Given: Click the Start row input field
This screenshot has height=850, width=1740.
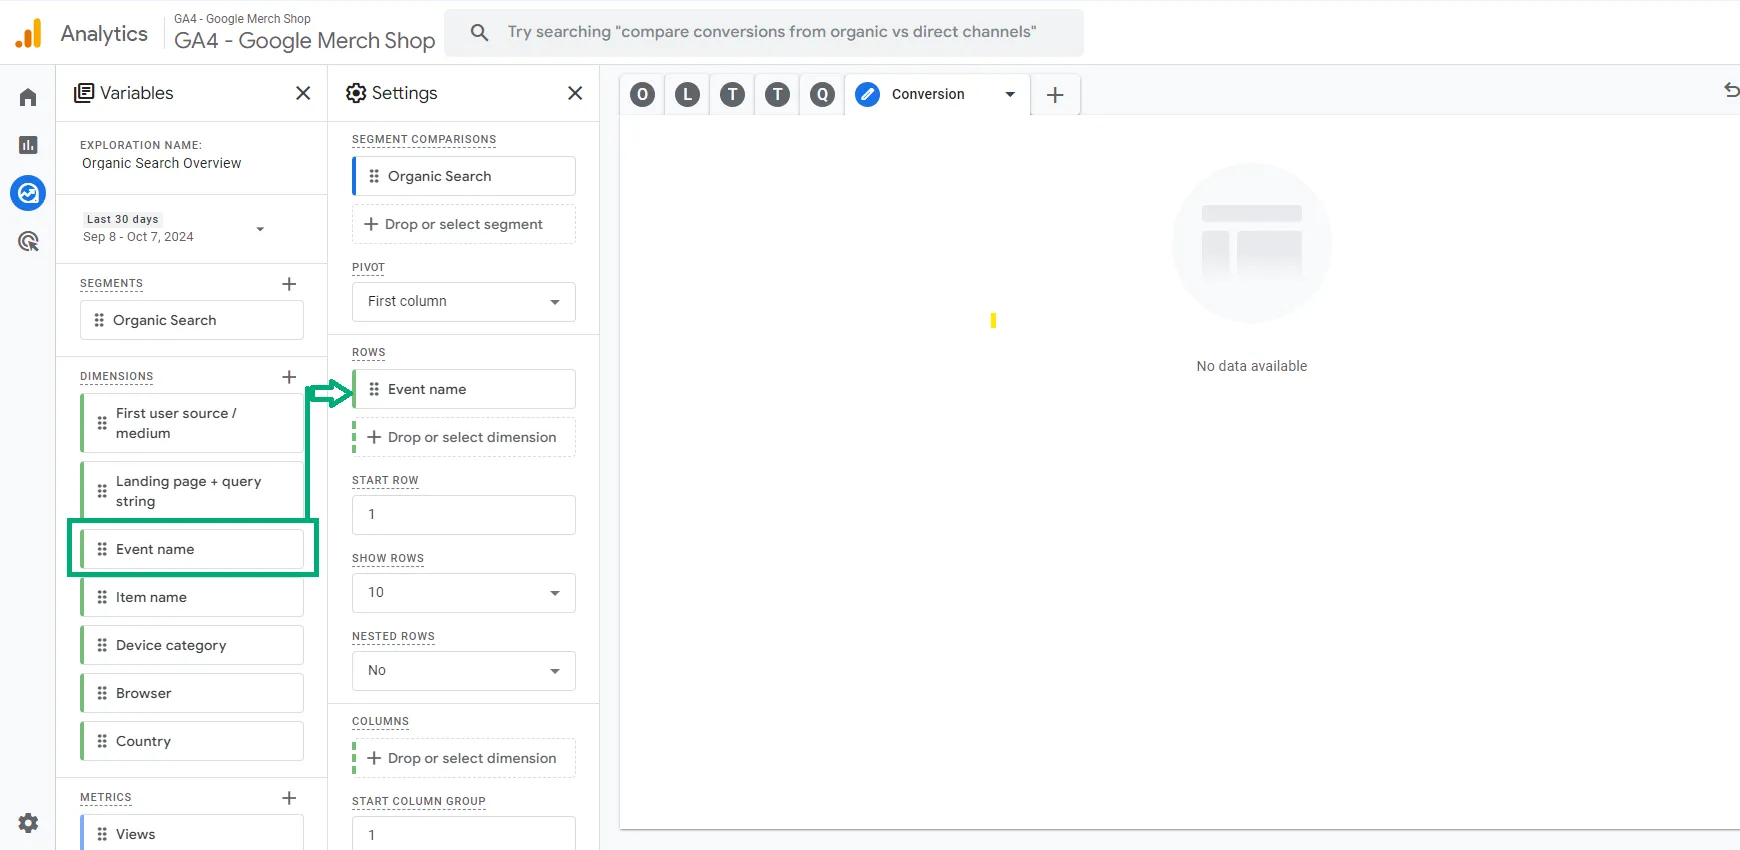Looking at the screenshot, I should [x=464, y=514].
